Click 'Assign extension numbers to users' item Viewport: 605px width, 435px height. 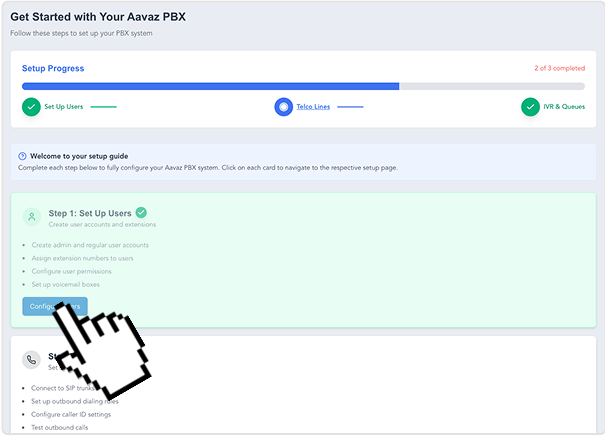pos(82,258)
